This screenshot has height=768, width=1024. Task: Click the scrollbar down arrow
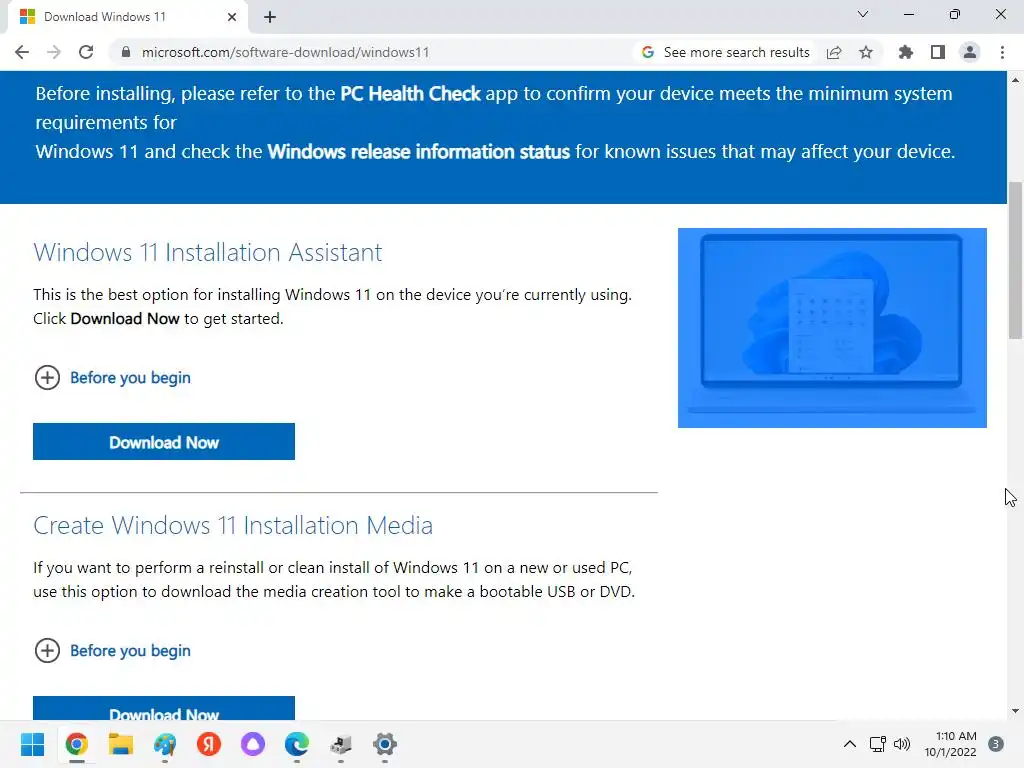pos(1015,711)
